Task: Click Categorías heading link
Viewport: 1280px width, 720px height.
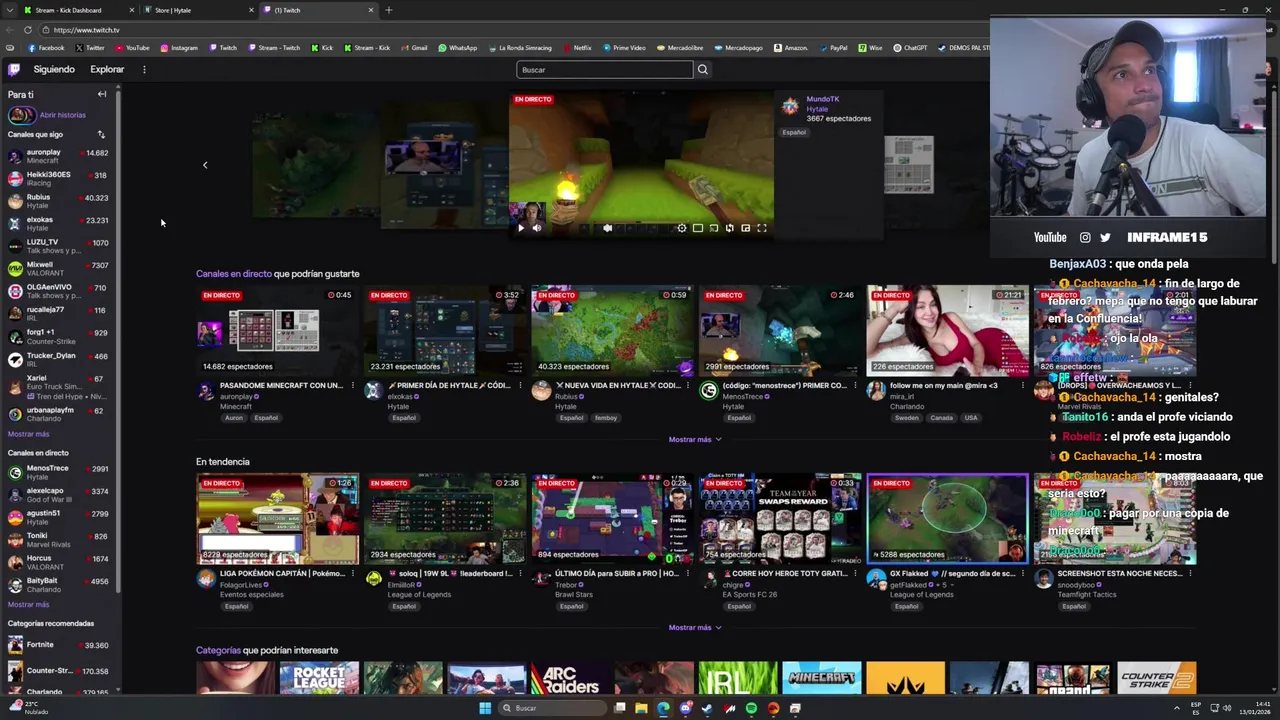Action: tap(218, 650)
